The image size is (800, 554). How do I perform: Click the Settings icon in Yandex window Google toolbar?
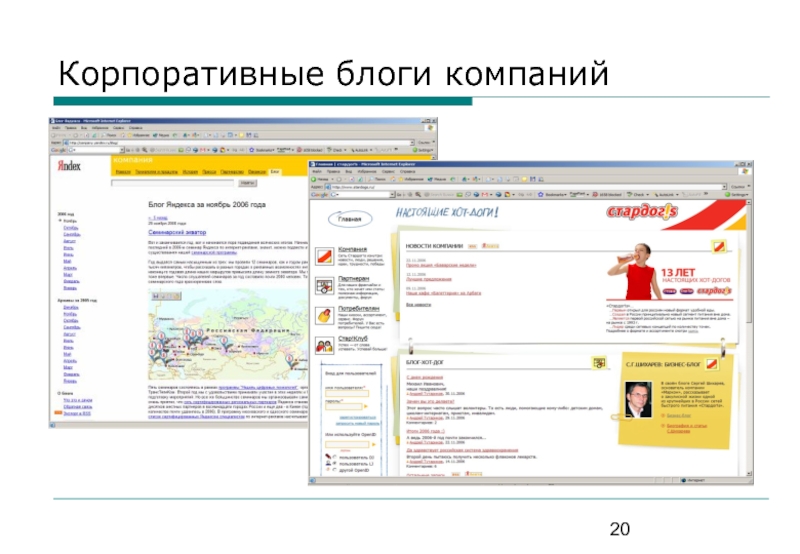(415, 150)
